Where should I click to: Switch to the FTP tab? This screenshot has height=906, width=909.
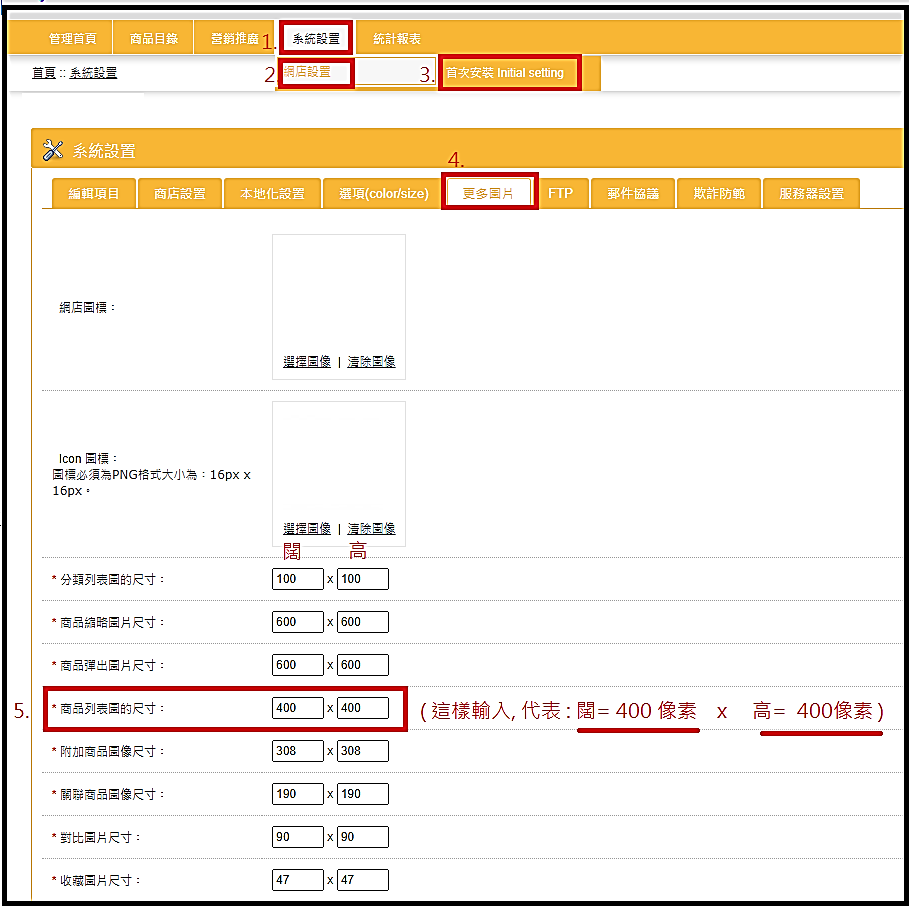561,193
